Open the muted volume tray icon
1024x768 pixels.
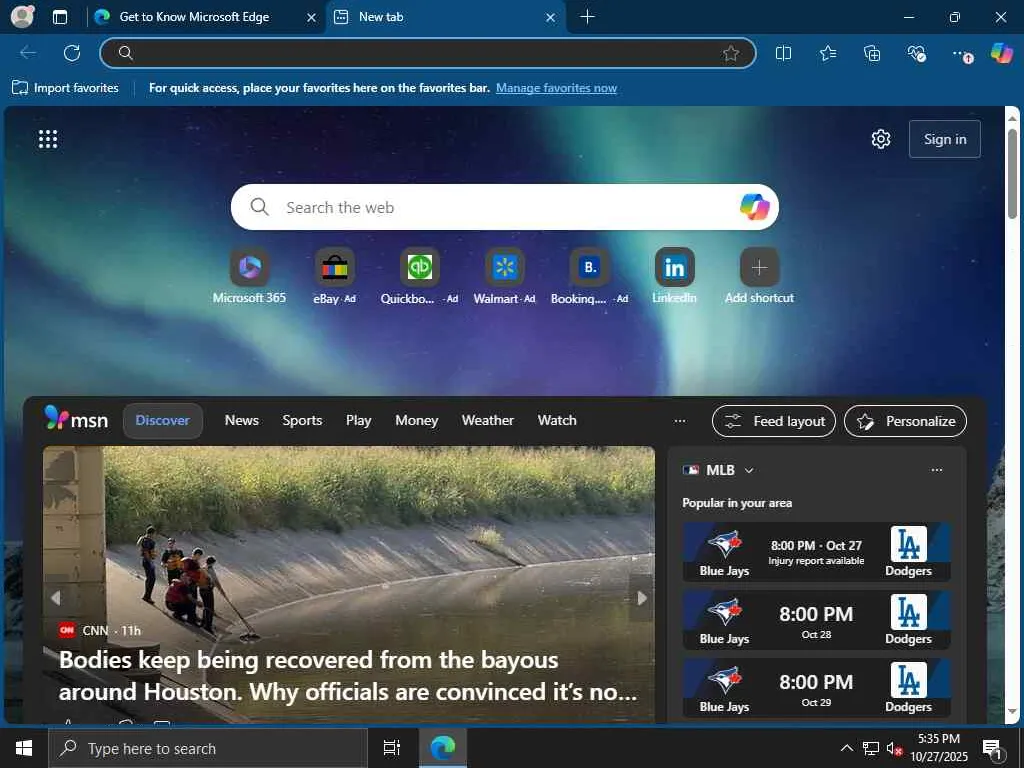894,748
